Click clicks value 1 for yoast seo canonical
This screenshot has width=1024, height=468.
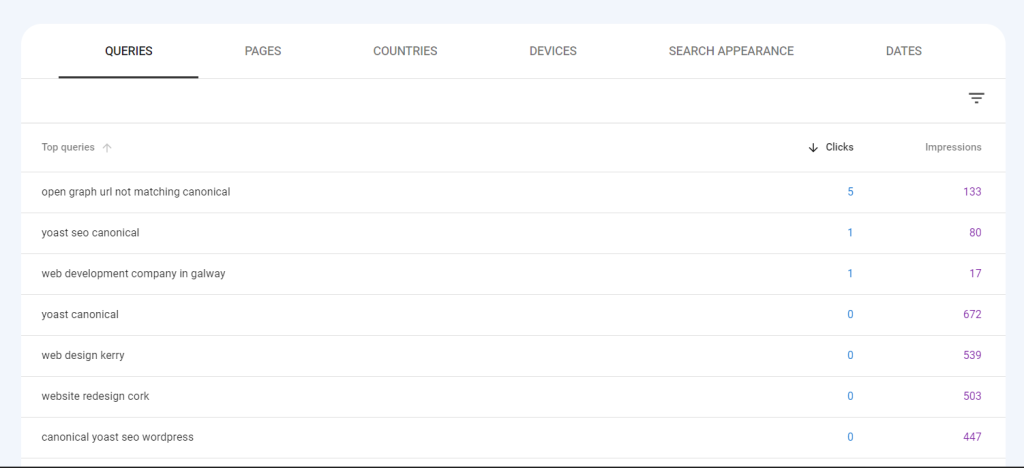pyautogui.click(x=850, y=232)
